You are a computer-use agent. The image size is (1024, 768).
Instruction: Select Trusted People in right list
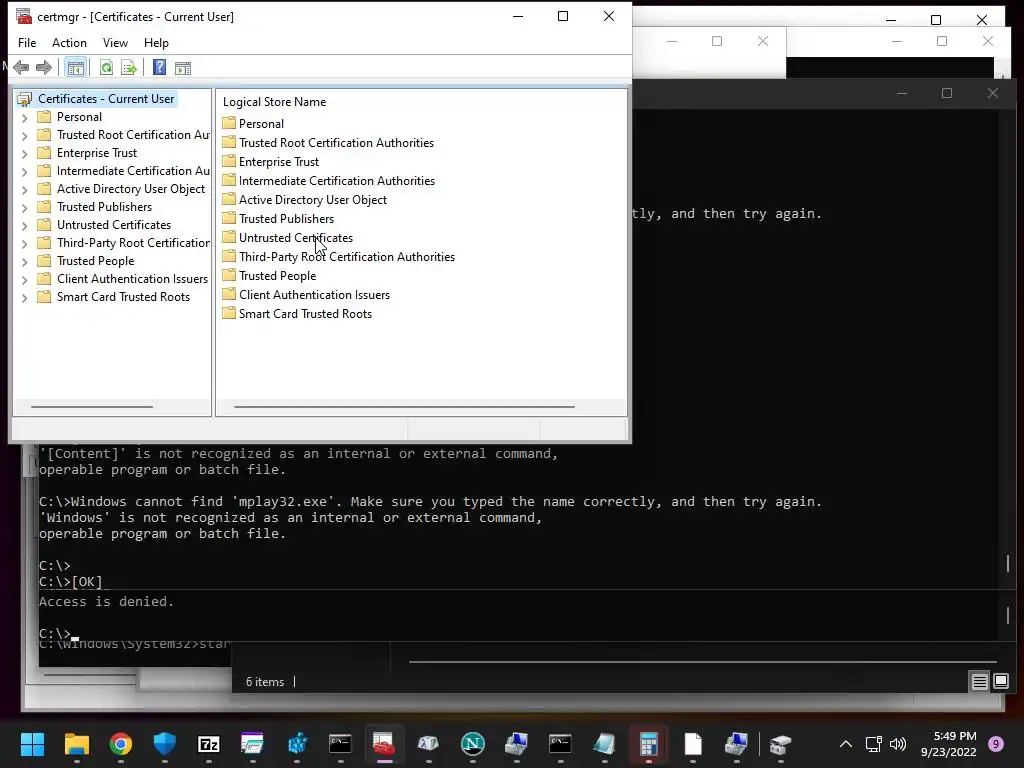coord(278,275)
